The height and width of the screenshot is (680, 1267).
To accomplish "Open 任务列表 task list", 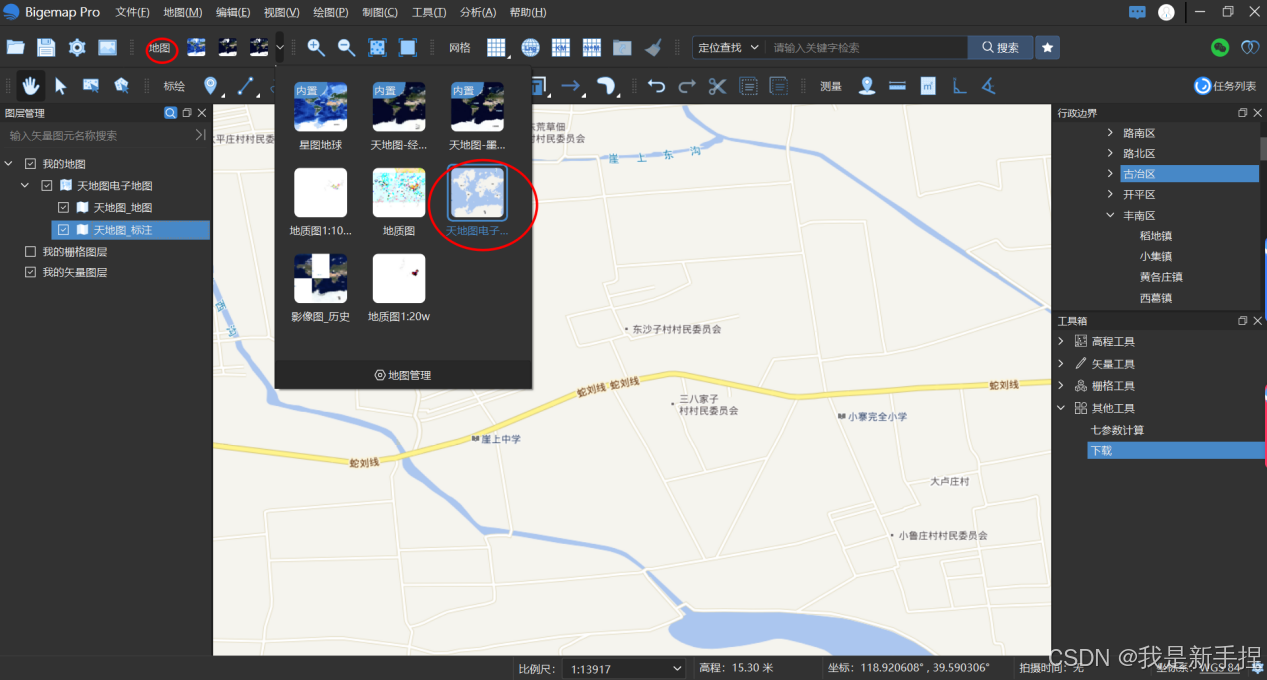I will [x=1225, y=86].
